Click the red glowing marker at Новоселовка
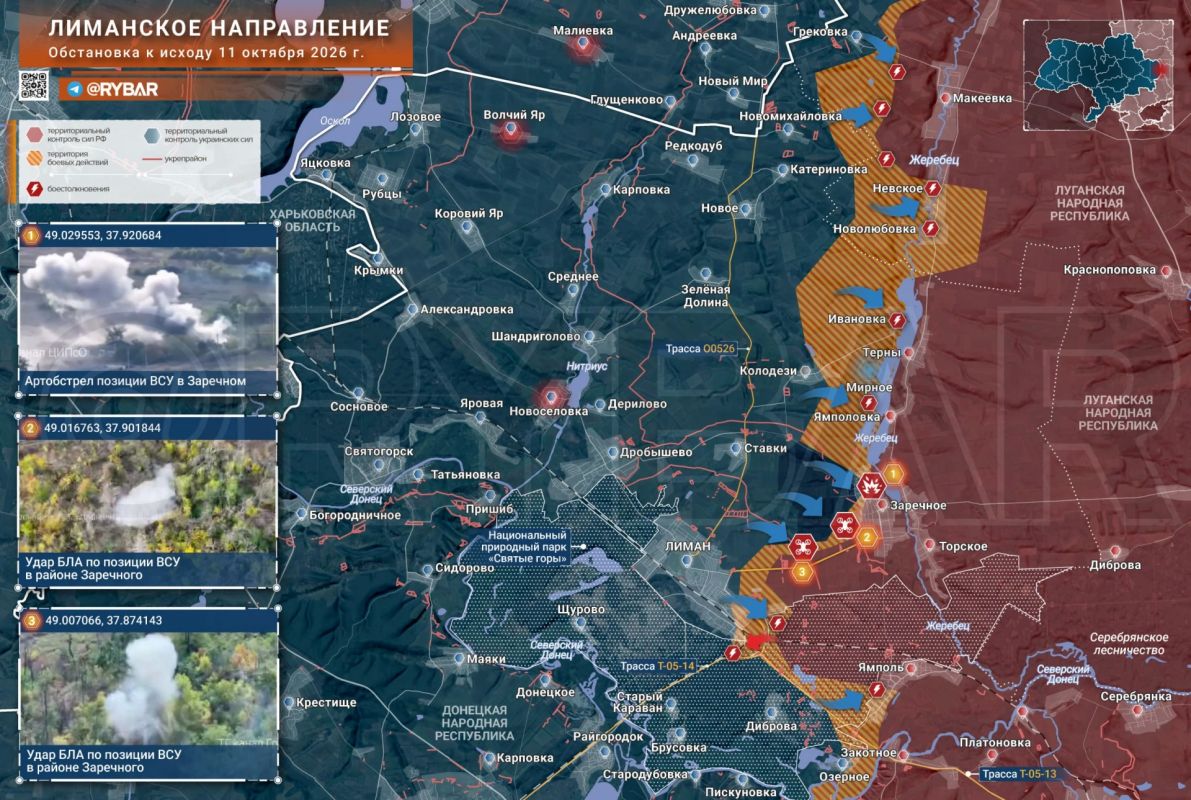The image size is (1191, 800). (552, 396)
